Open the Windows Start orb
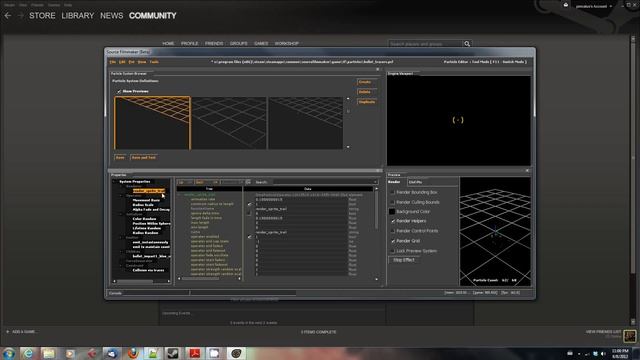Screen dimensions: 640x360 [9, 353]
